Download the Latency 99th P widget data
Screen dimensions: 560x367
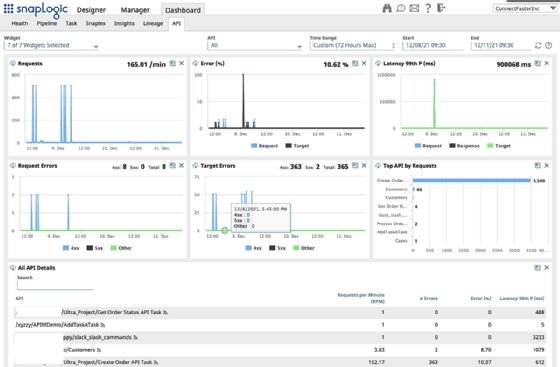tap(378, 64)
